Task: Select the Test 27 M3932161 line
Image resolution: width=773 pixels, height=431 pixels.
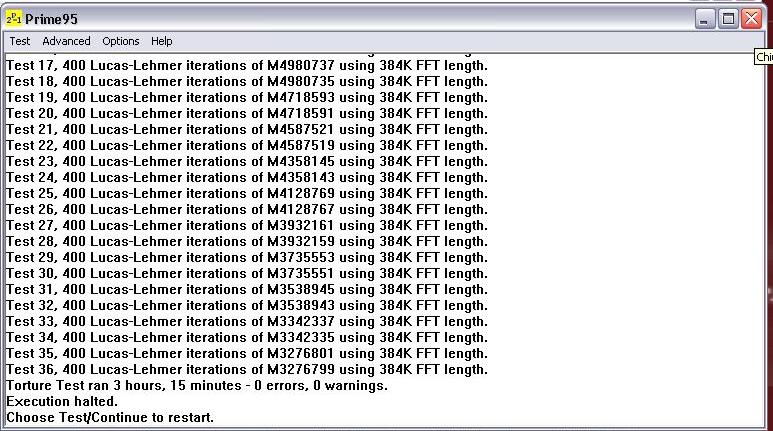Action: point(246,225)
